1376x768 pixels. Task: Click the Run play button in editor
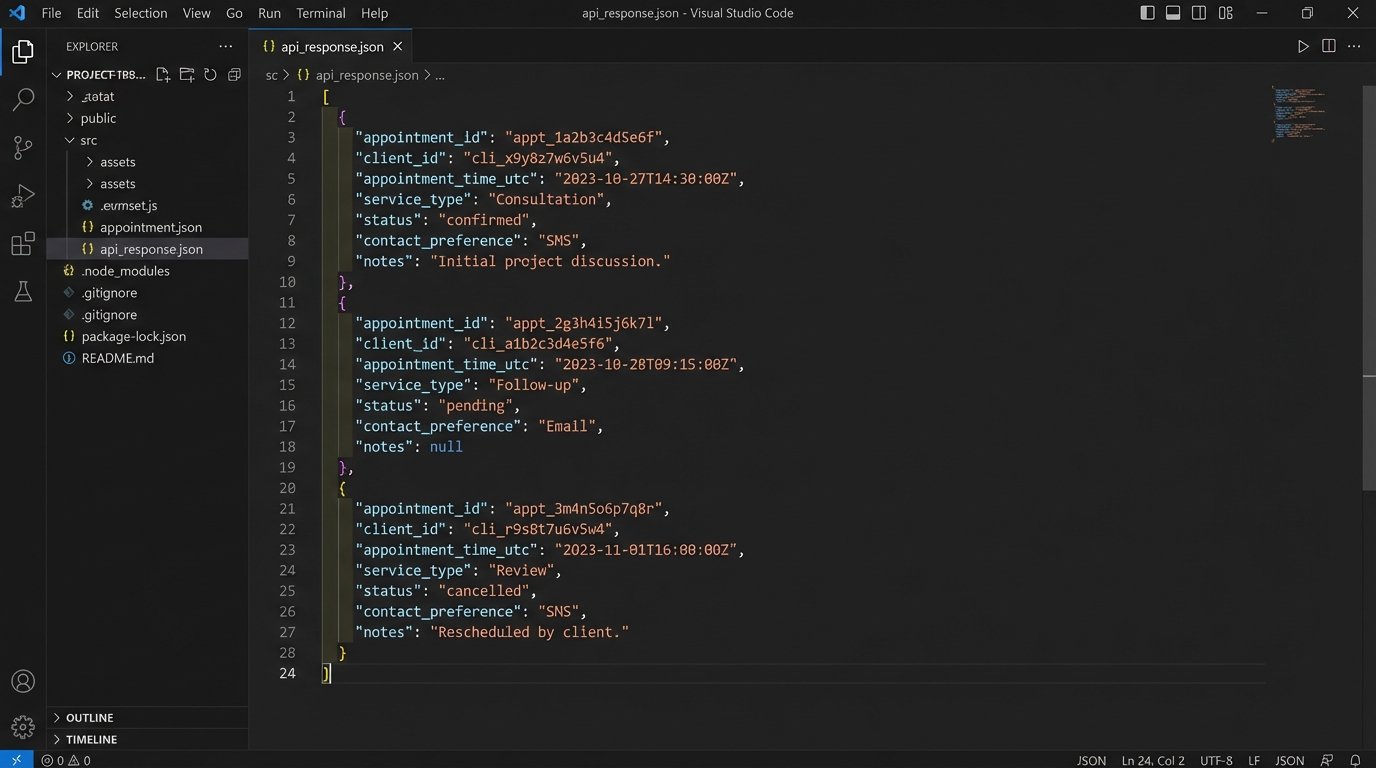tap(1302, 47)
